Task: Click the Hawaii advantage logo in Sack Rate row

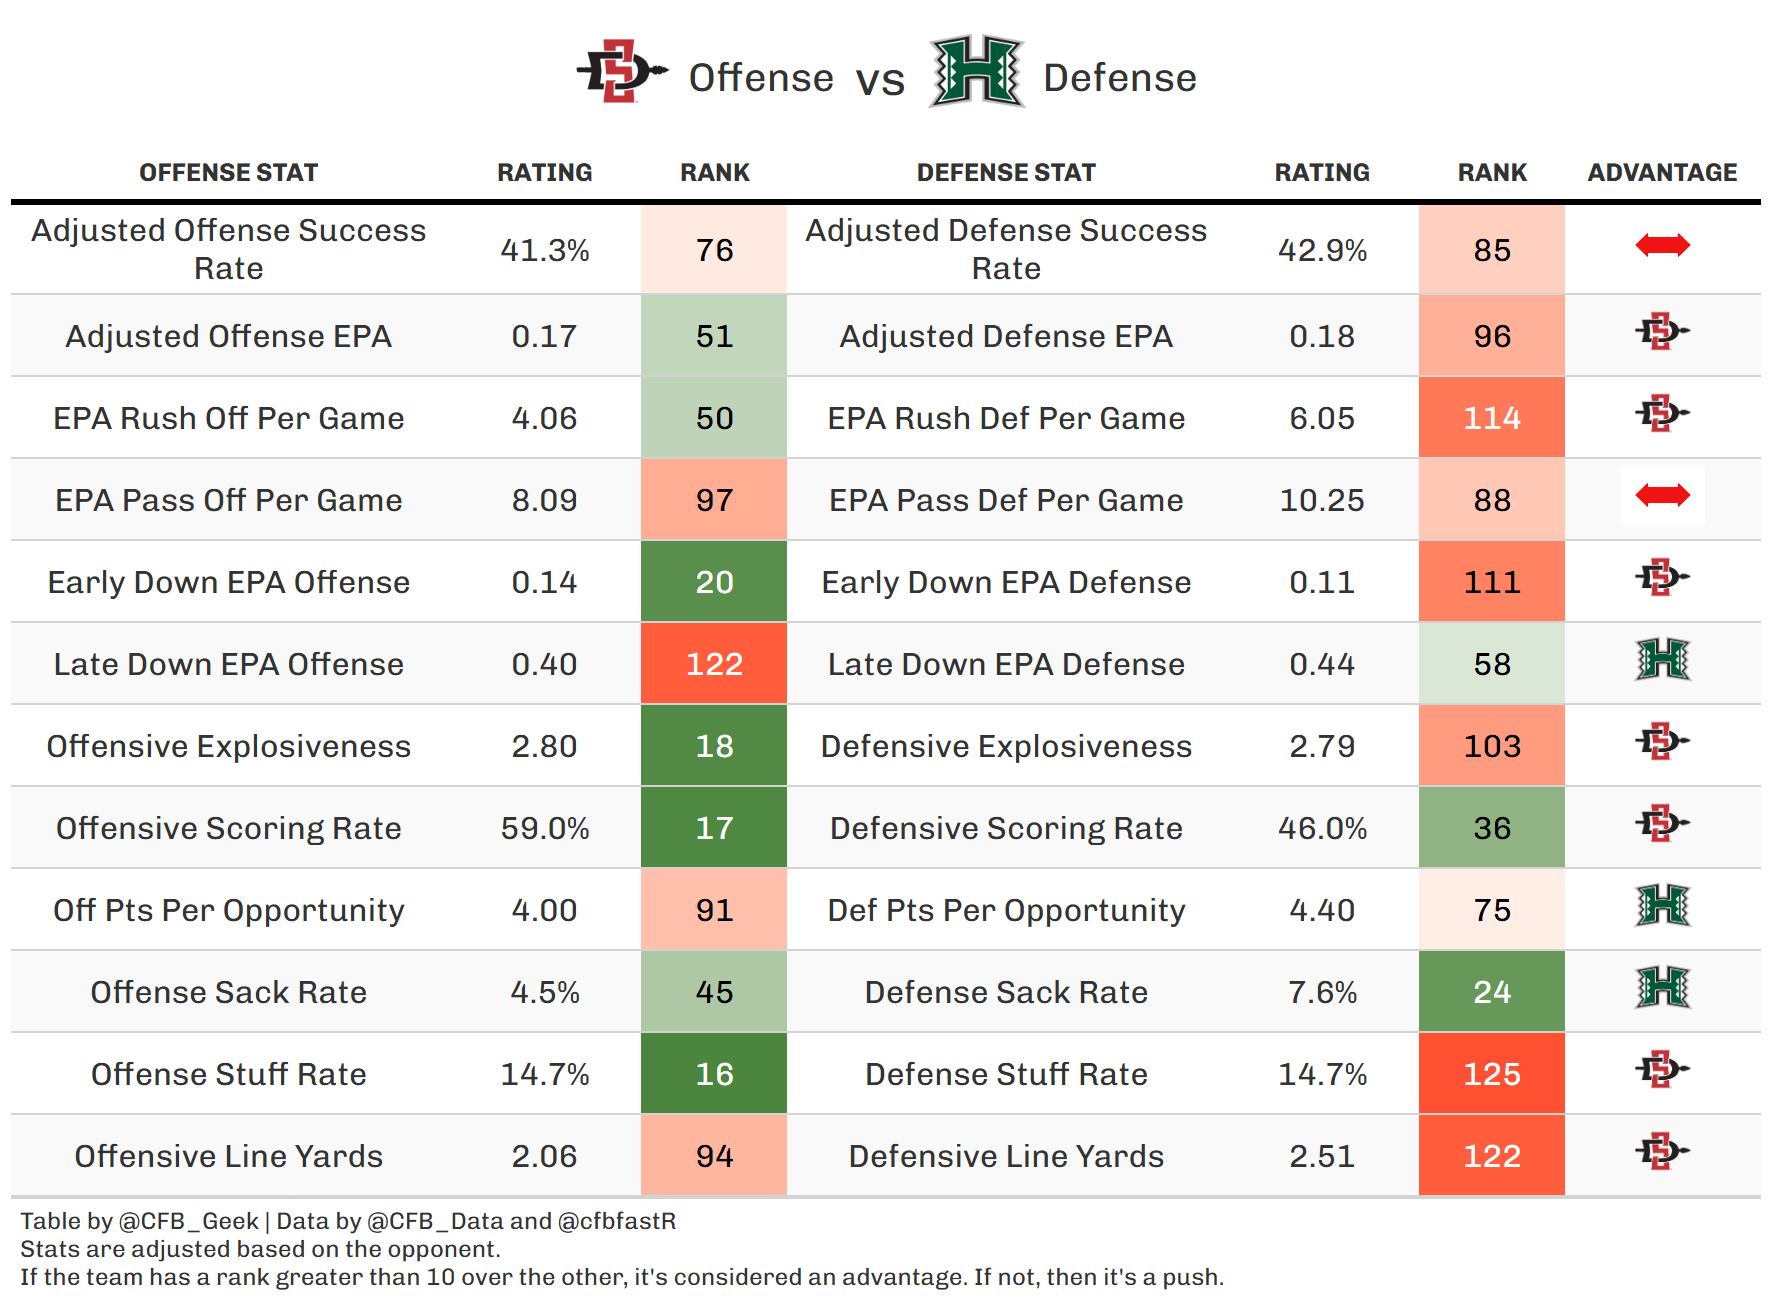Action: (x=1662, y=988)
